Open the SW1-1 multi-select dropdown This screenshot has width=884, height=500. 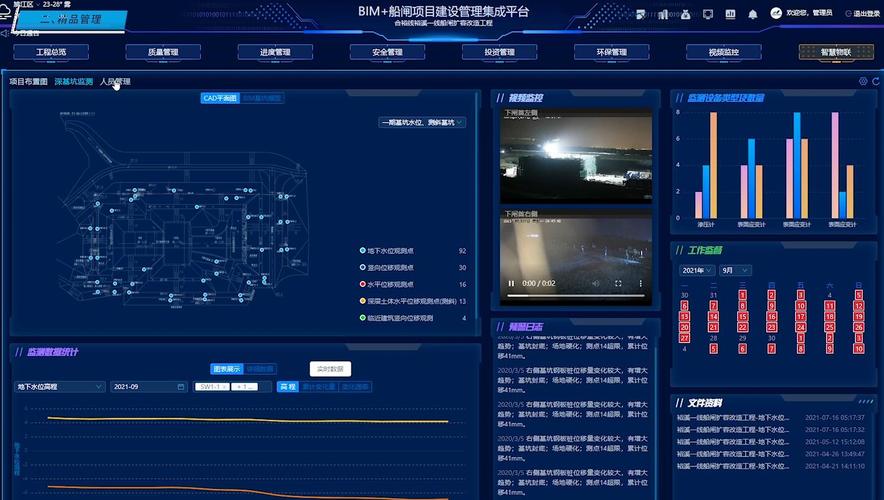click(233, 387)
